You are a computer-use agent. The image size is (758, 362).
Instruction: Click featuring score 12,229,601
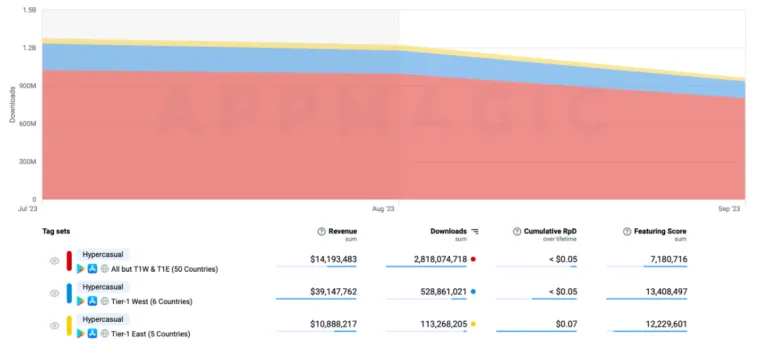tap(666, 324)
